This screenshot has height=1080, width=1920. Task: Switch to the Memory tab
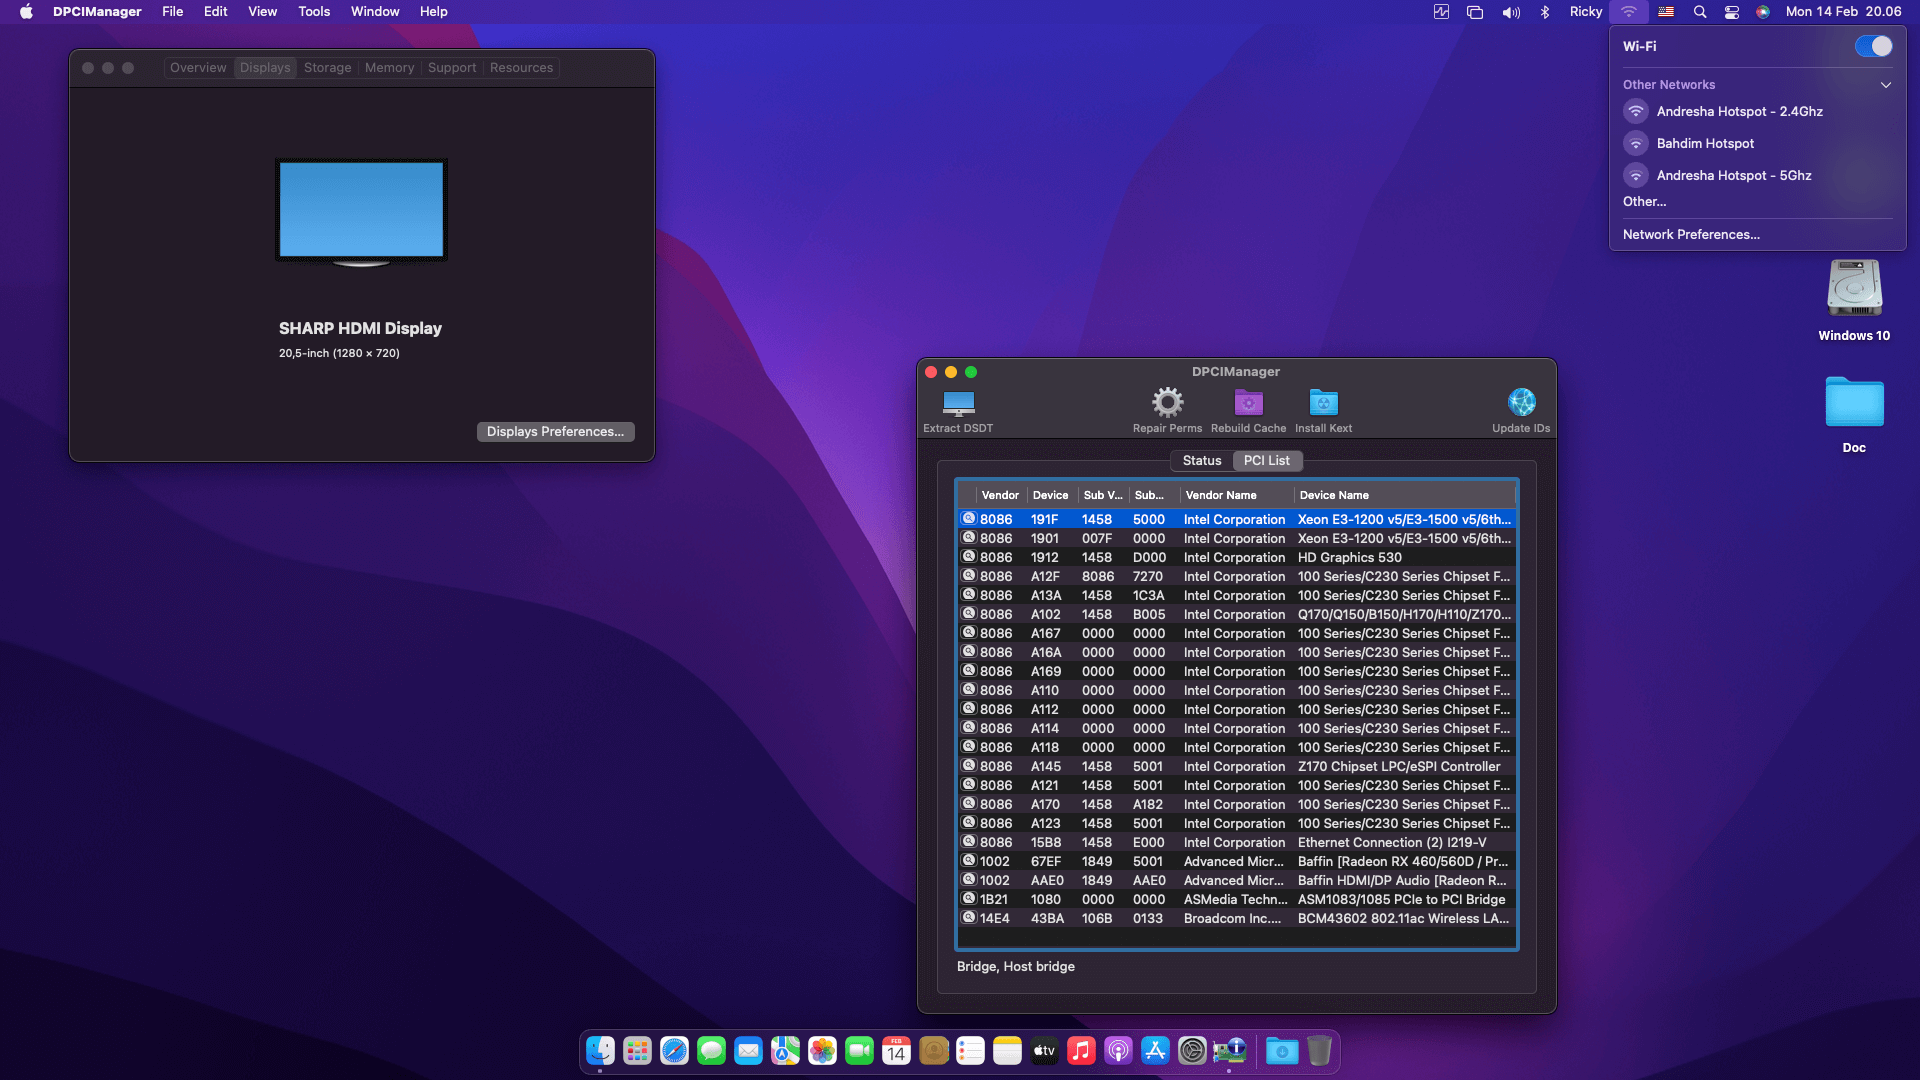389,68
